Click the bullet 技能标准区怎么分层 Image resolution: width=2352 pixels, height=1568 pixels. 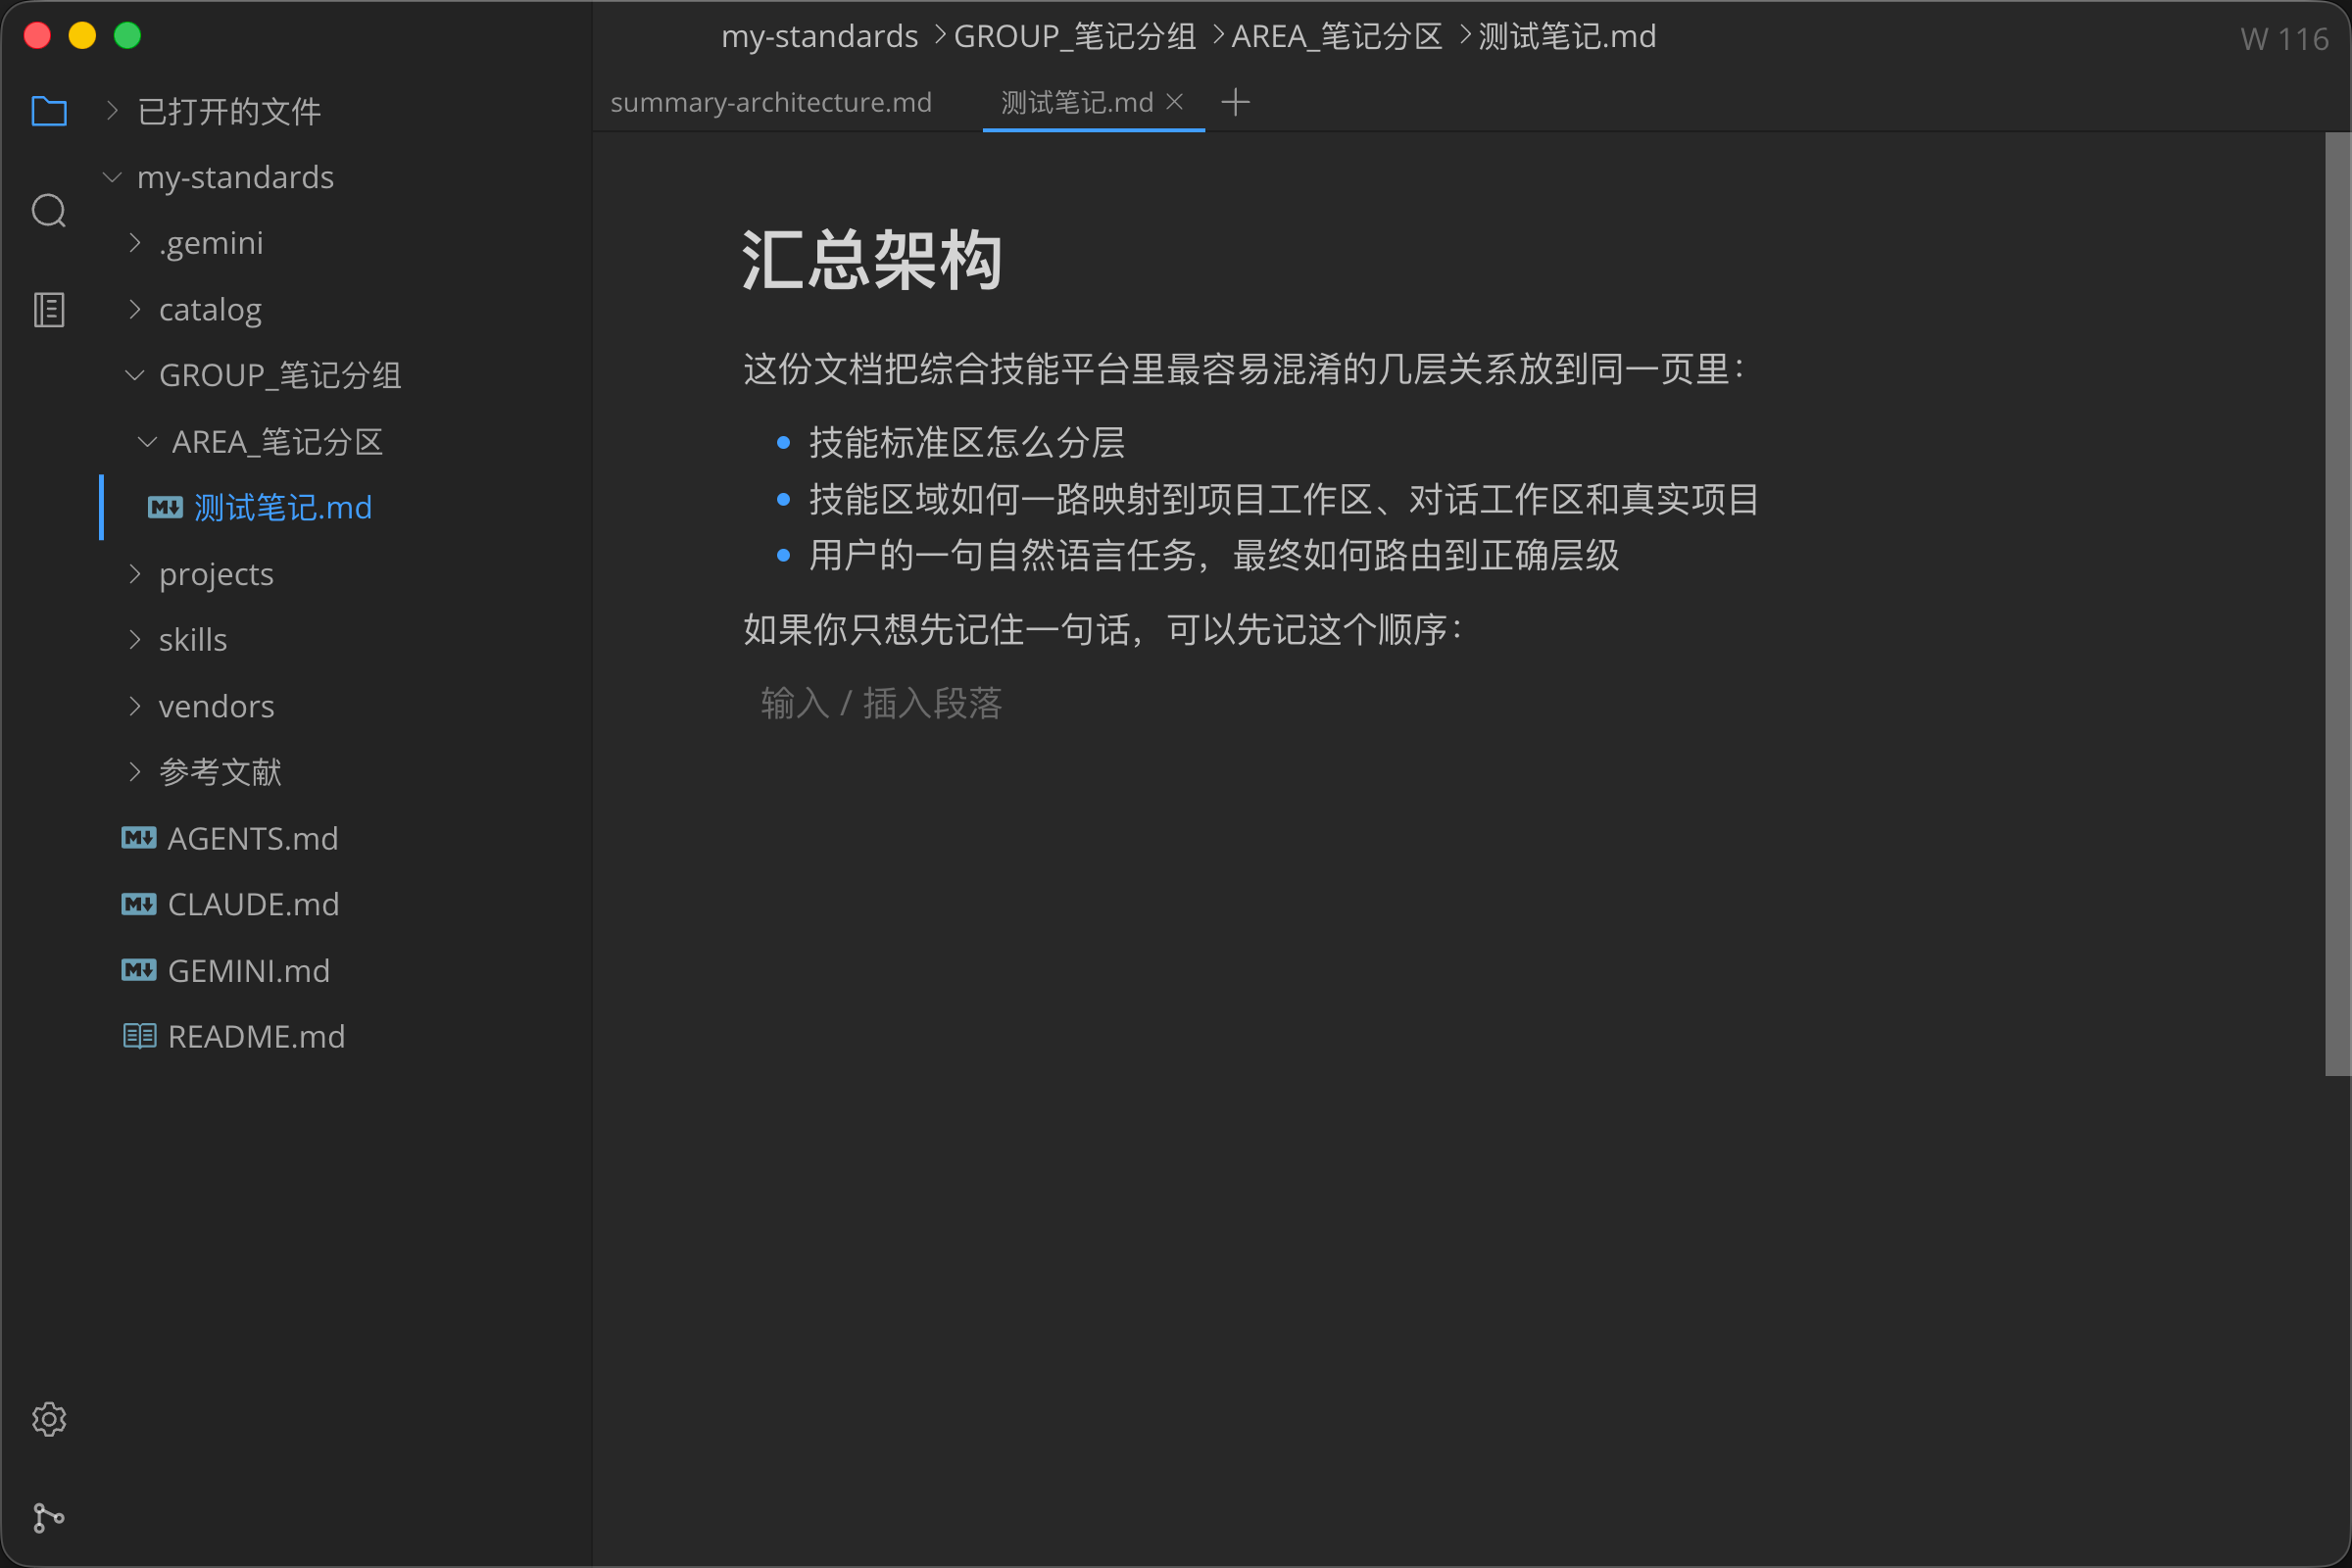coord(967,442)
